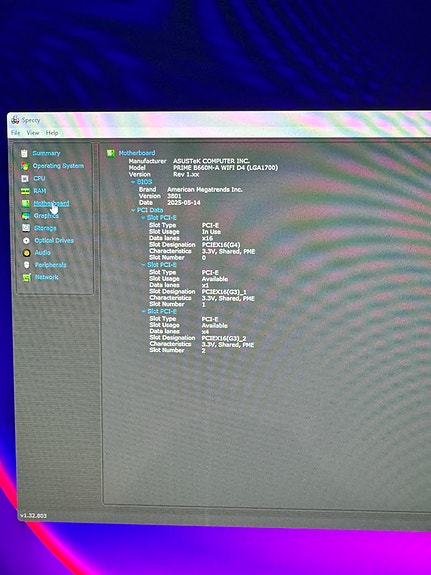Select the Operating System Windows flag icon

25,166
